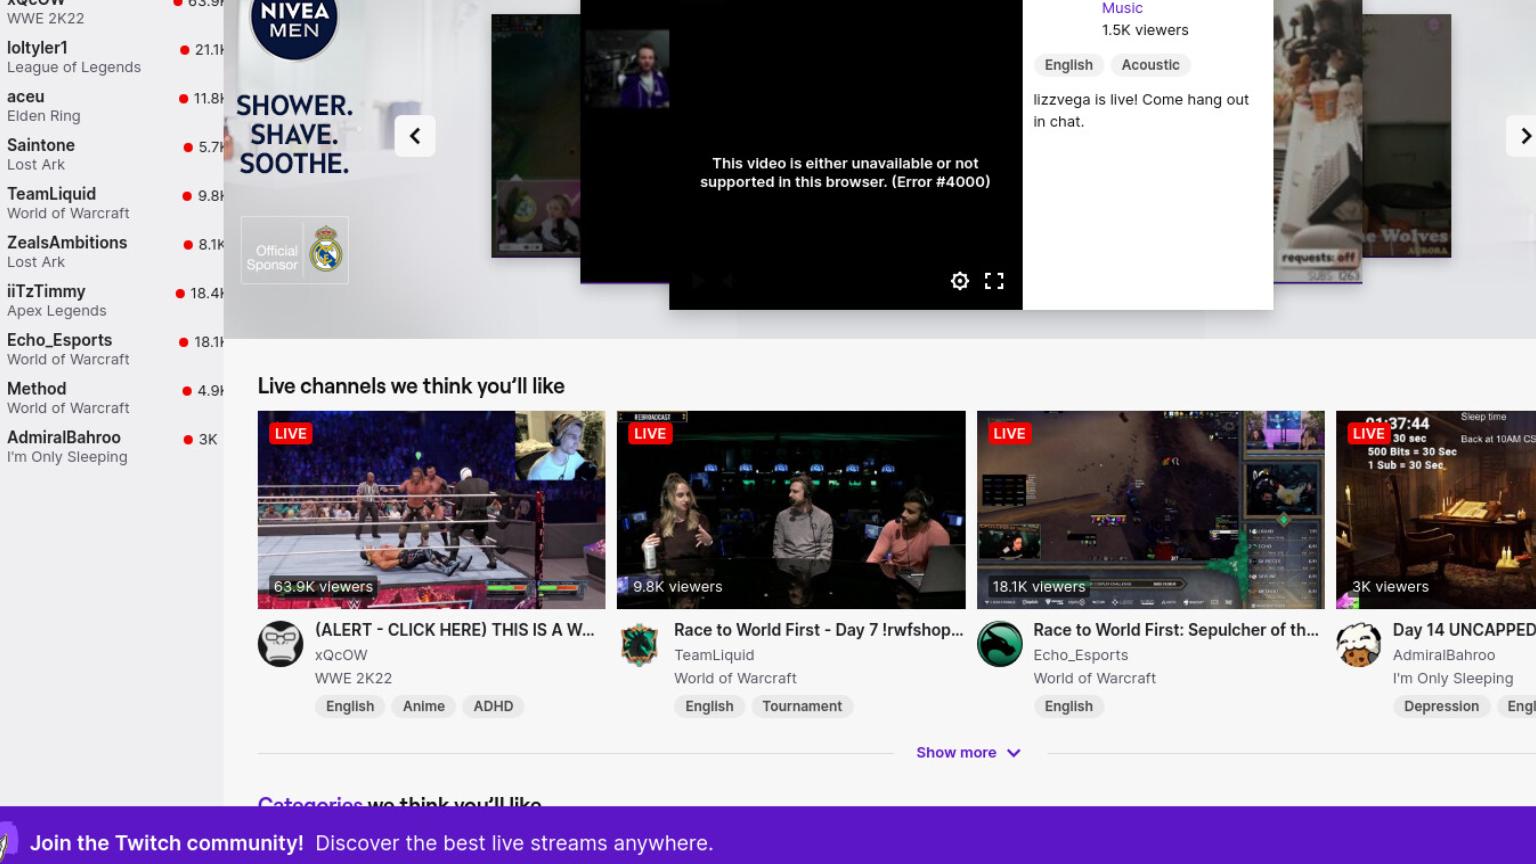Open TeamLiquid channel avatar

(x=639, y=644)
